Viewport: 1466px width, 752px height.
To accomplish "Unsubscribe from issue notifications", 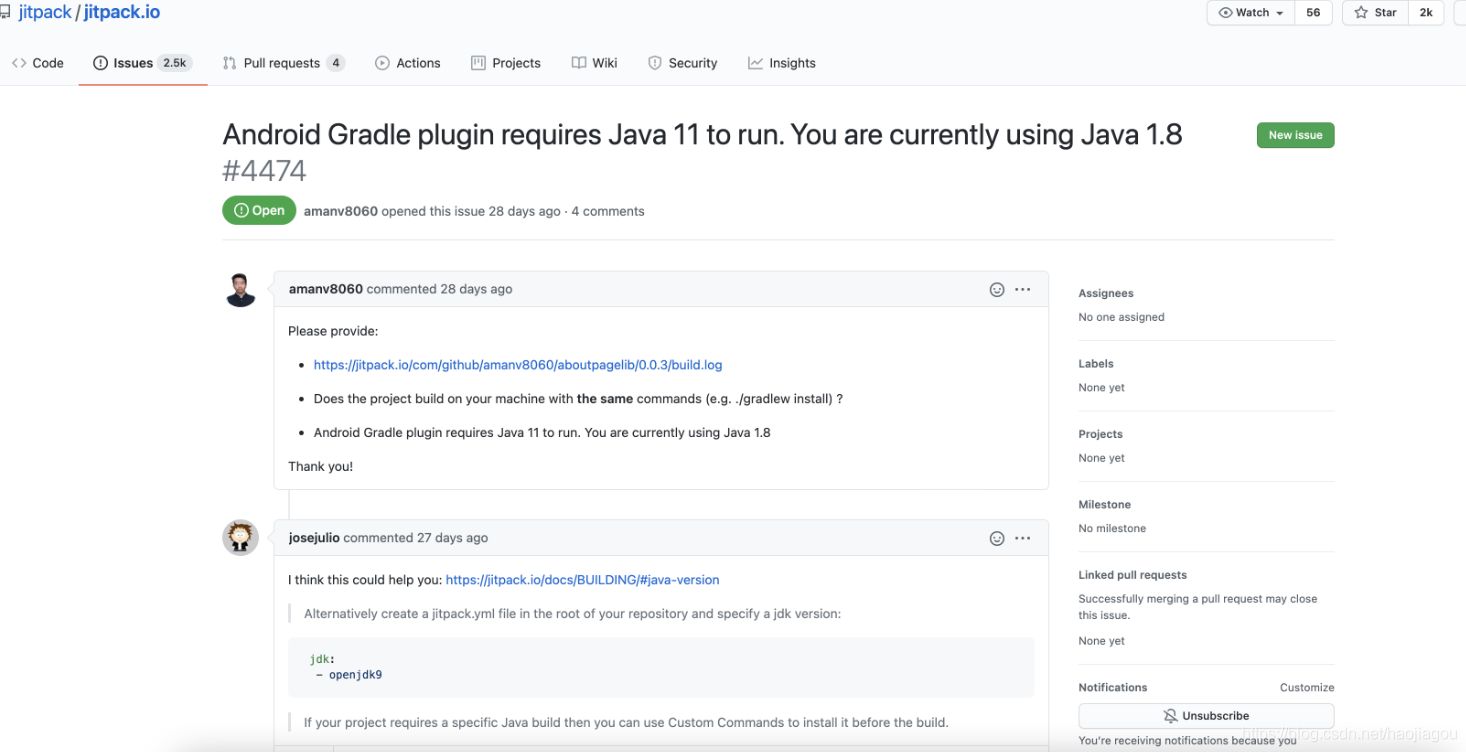I will 1206,716.
